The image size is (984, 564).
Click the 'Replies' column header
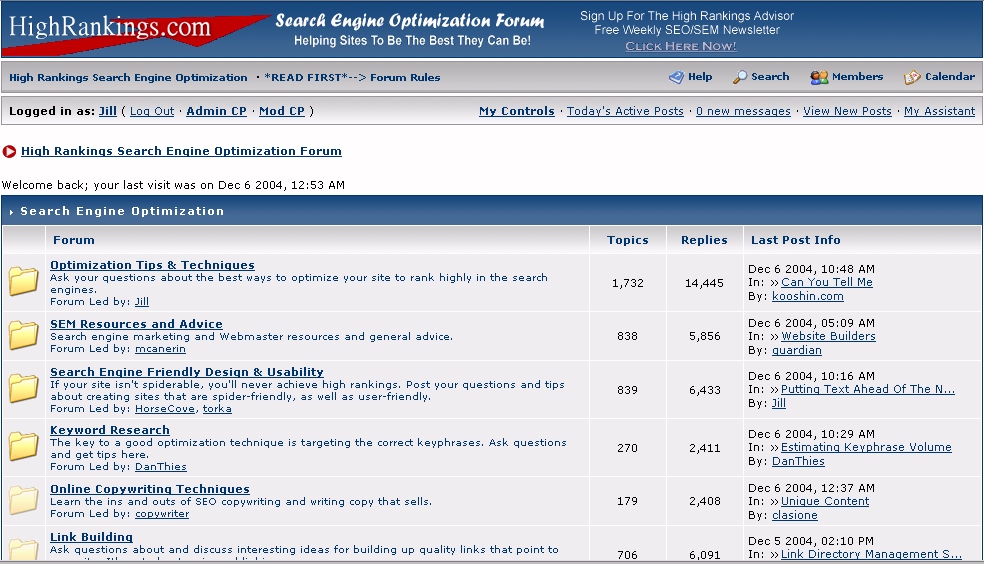(x=704, y=240)
